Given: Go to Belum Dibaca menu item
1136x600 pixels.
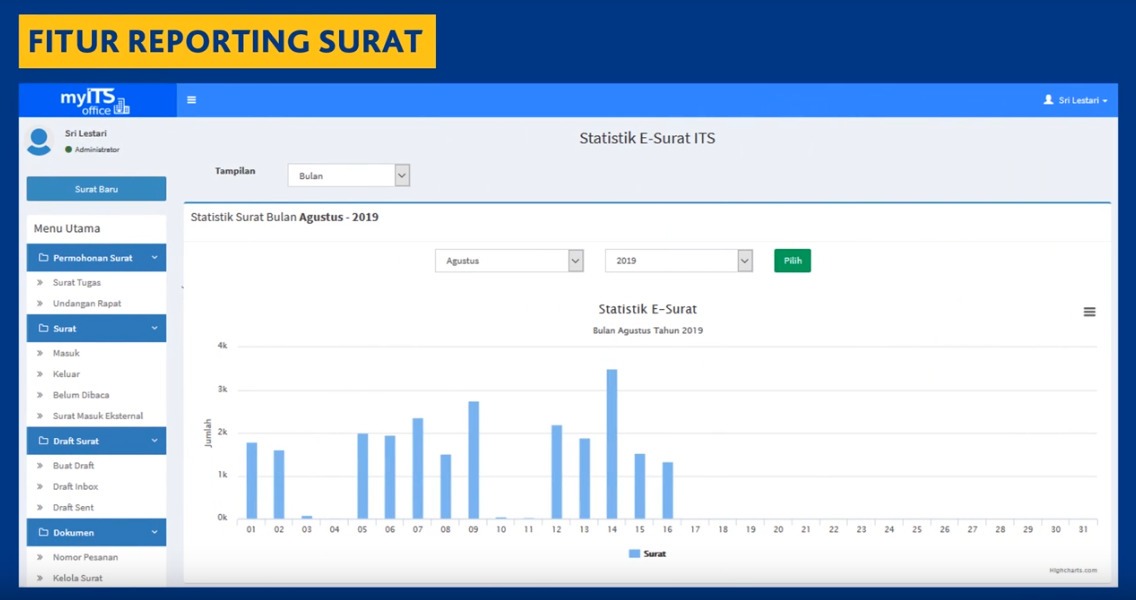Looking at the screenshot, I should [x=81, y=395].
